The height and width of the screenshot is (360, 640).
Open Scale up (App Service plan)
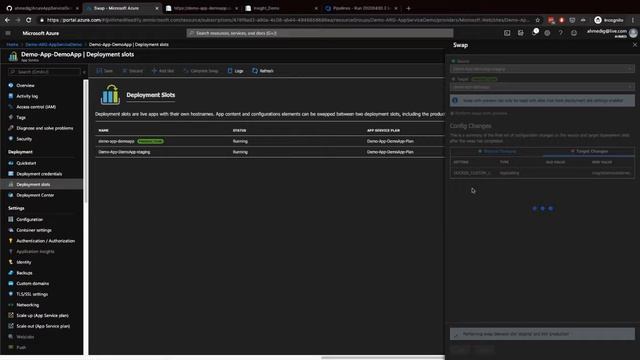[42, 316]
